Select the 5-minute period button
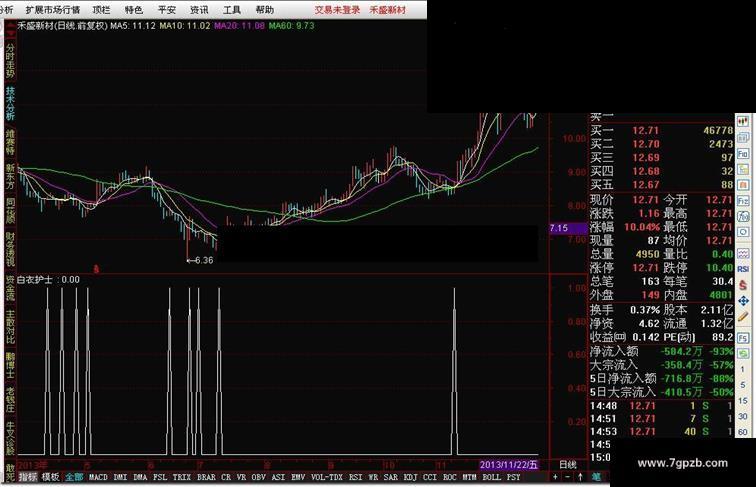This screenshot has height=487, width=756. point(743,385)
